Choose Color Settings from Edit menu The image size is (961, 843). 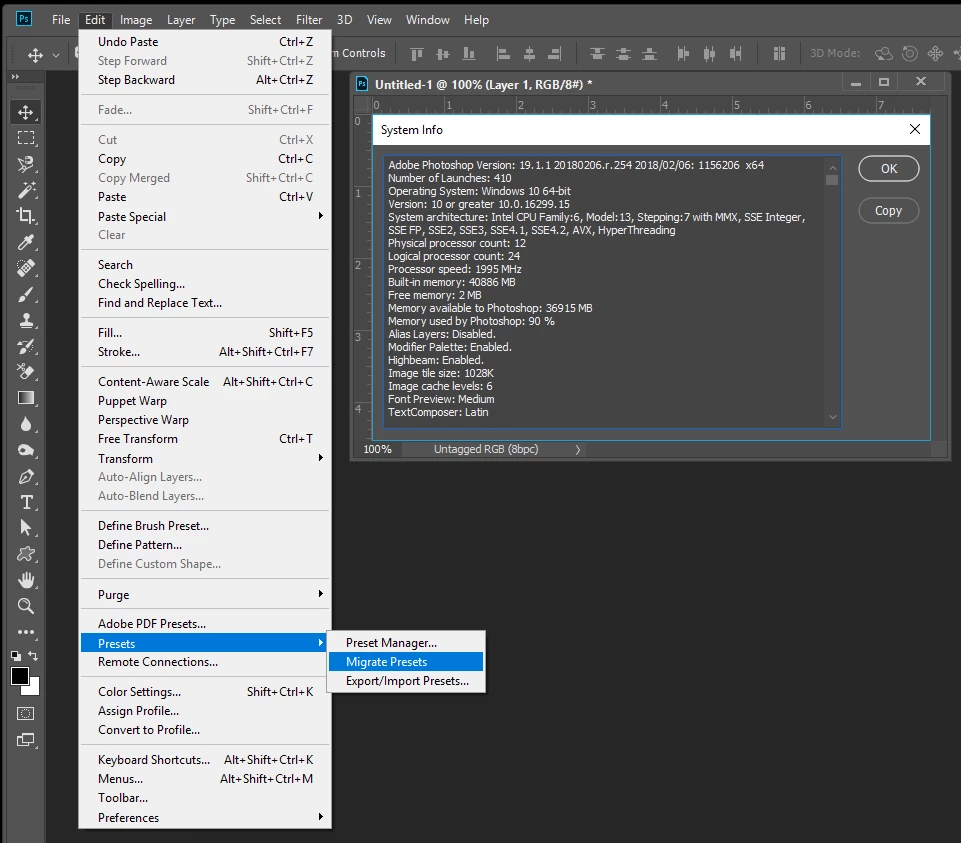(x=205, y=692)
